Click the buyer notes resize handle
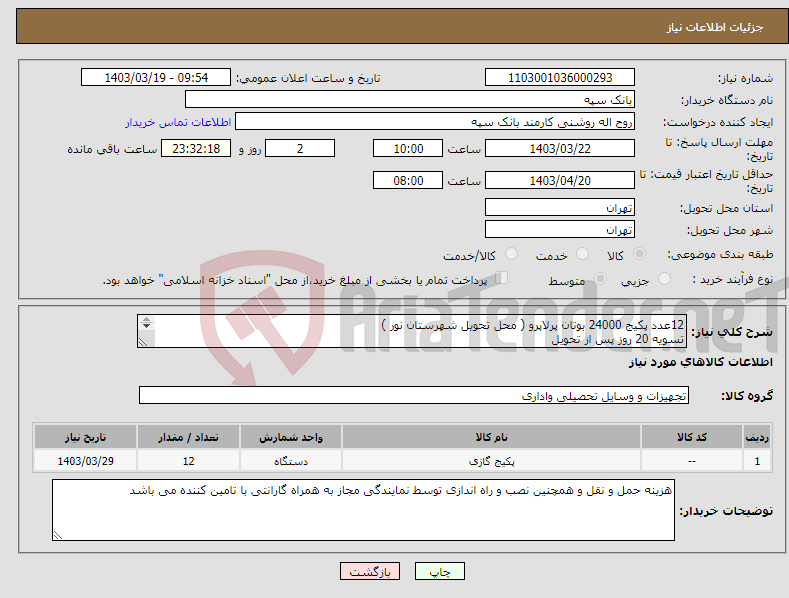The height and width of the screenshot is (598, 789). click(x=58, y=535)
